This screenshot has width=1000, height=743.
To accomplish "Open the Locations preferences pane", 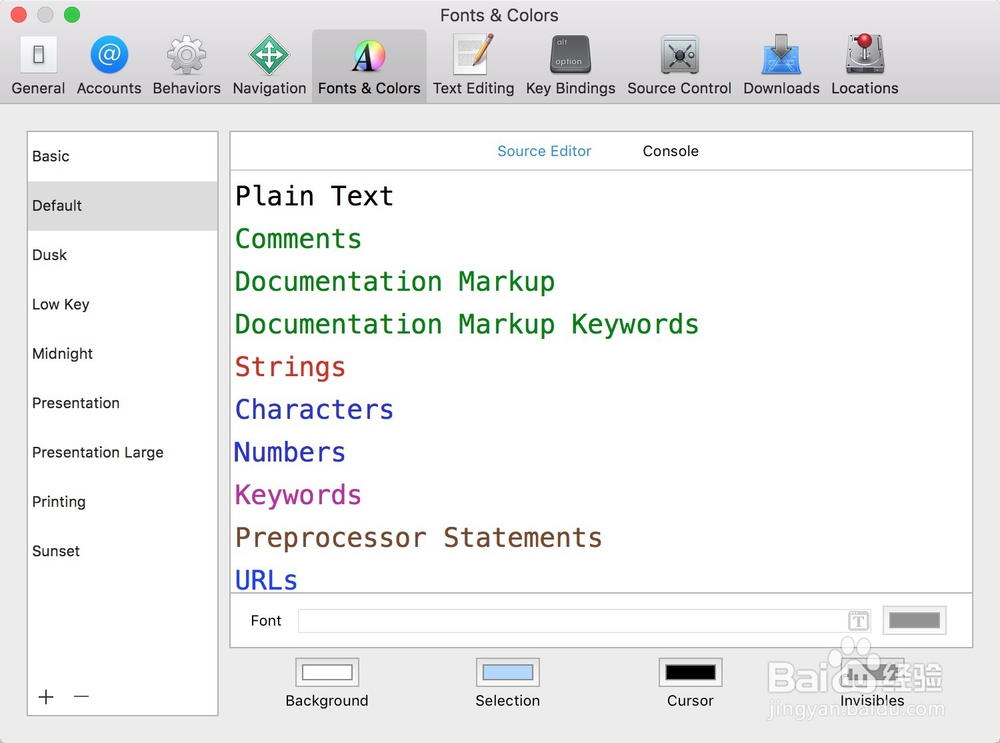I will point(864,65).
